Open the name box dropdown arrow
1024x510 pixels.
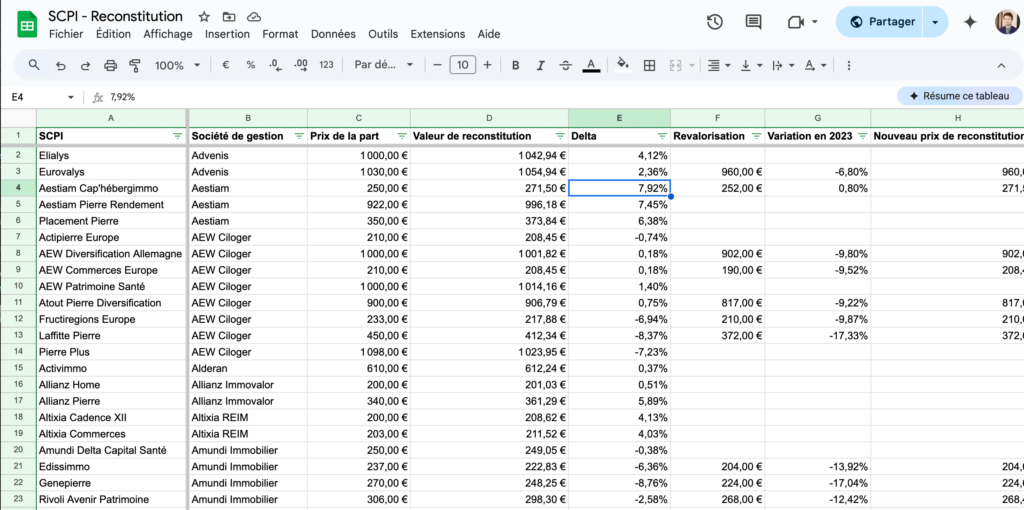[71, 98]
